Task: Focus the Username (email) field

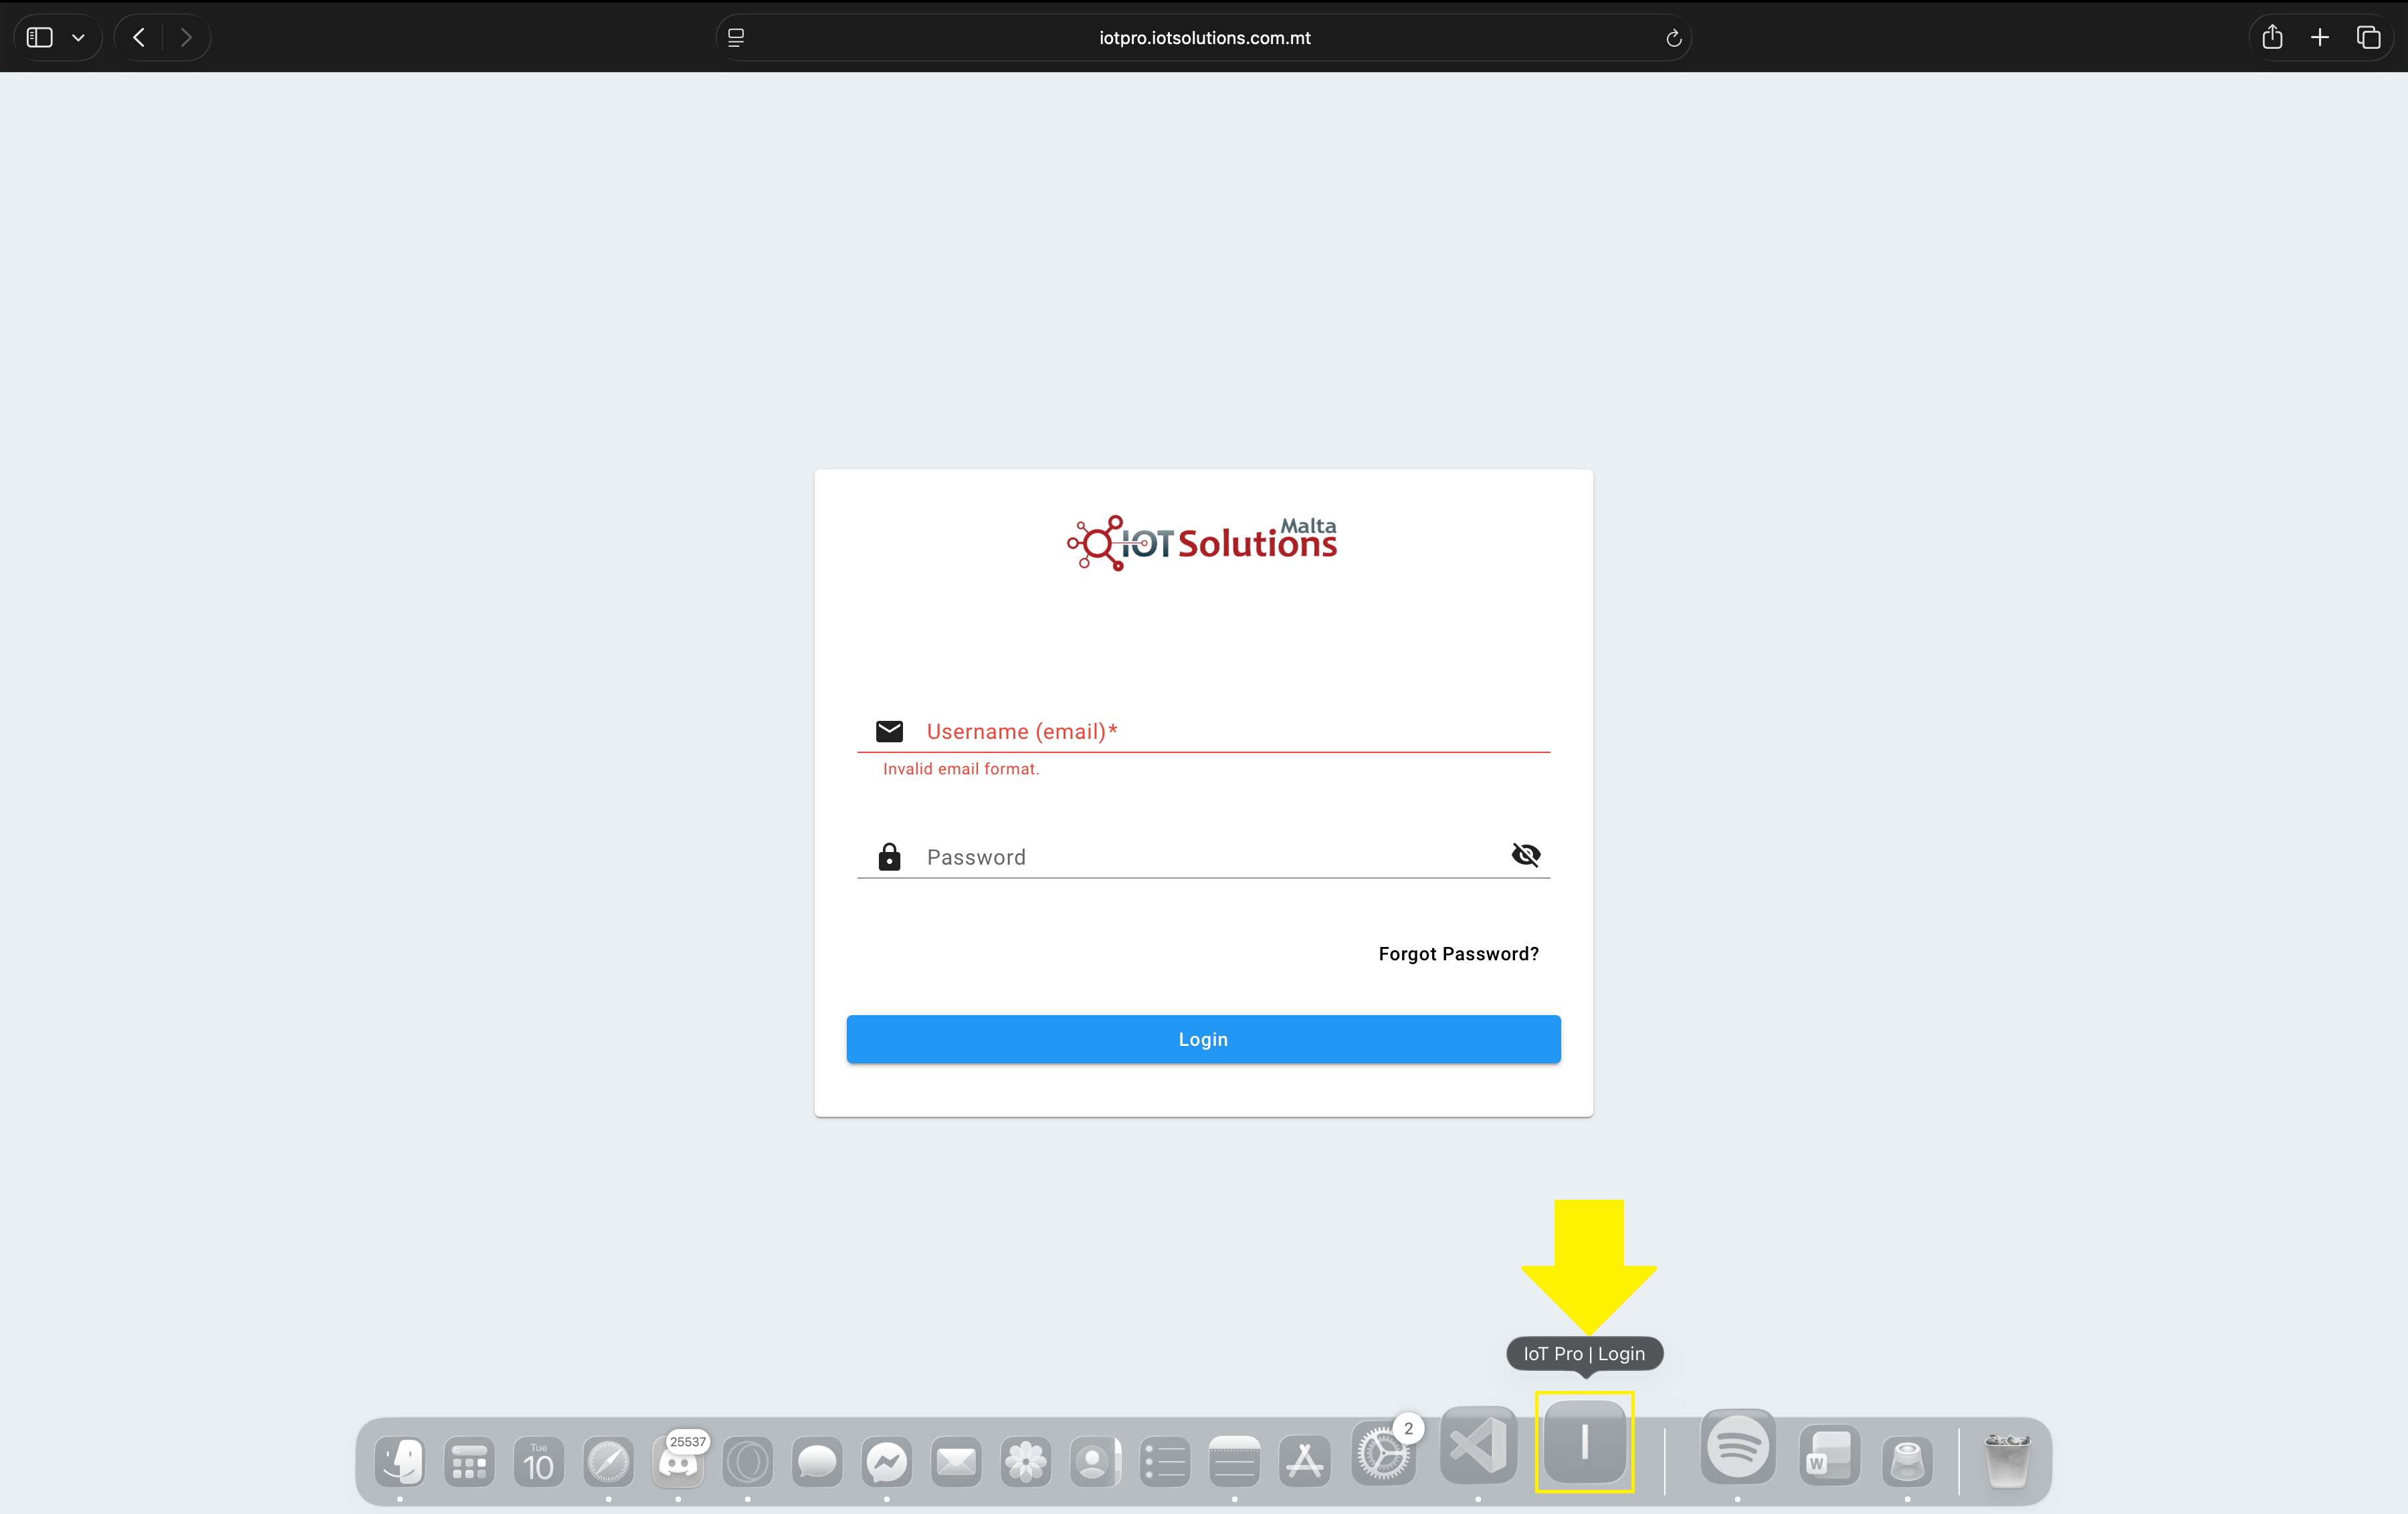Action: (1204, 731)
